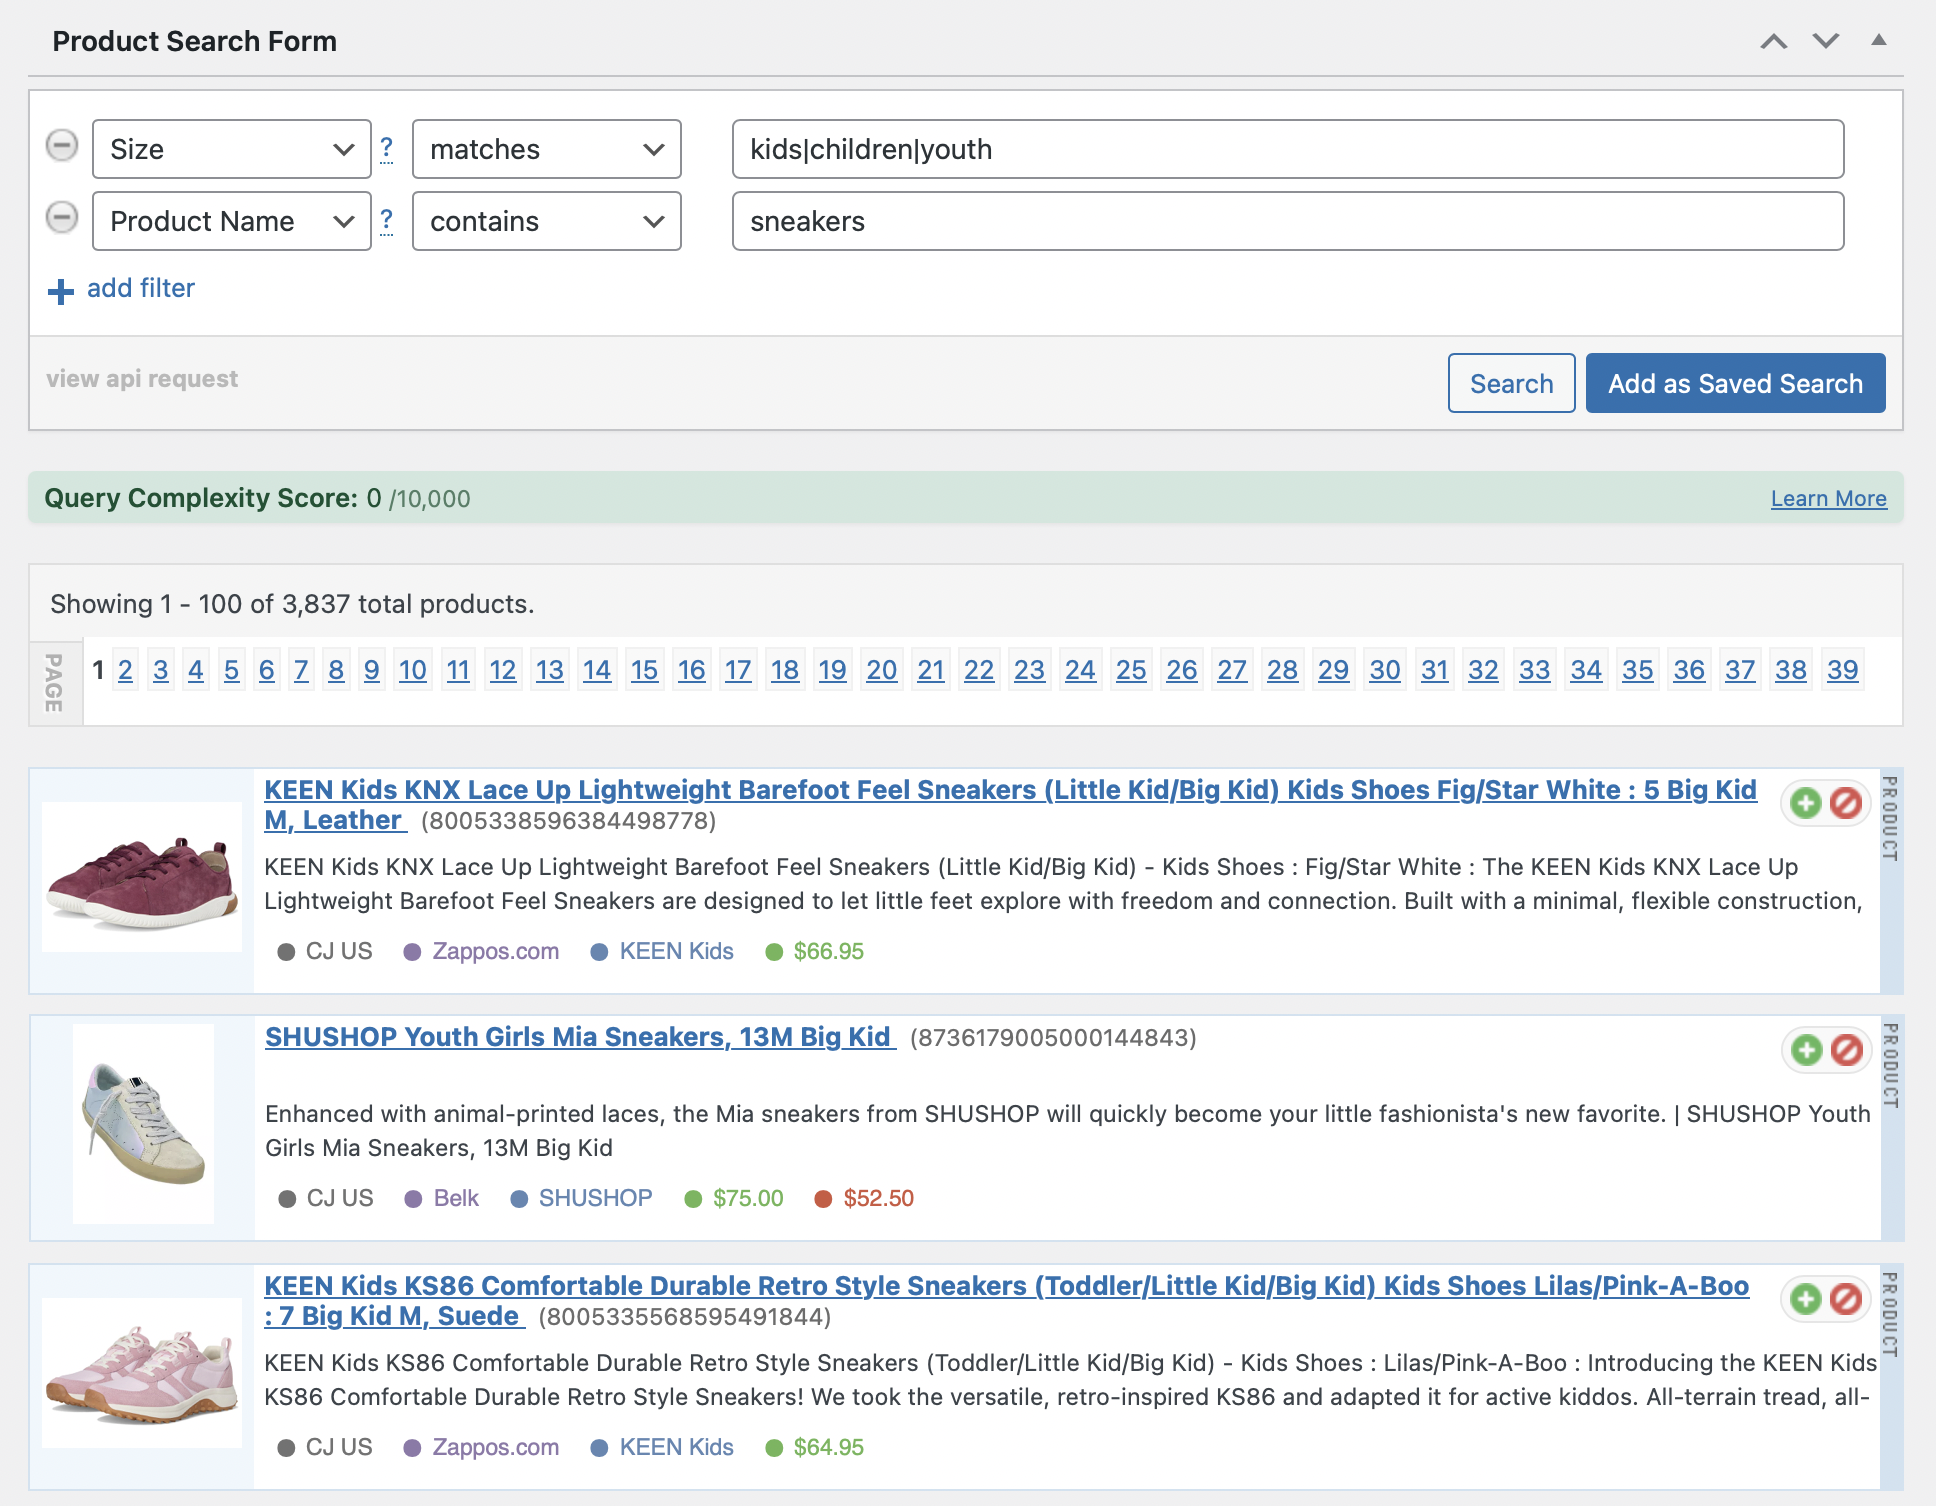The height and width of the screenshot is (1506, 1936).
Task: Click KEEN Kids brand on KS86 sneaker
Action: pos(676,1447)
